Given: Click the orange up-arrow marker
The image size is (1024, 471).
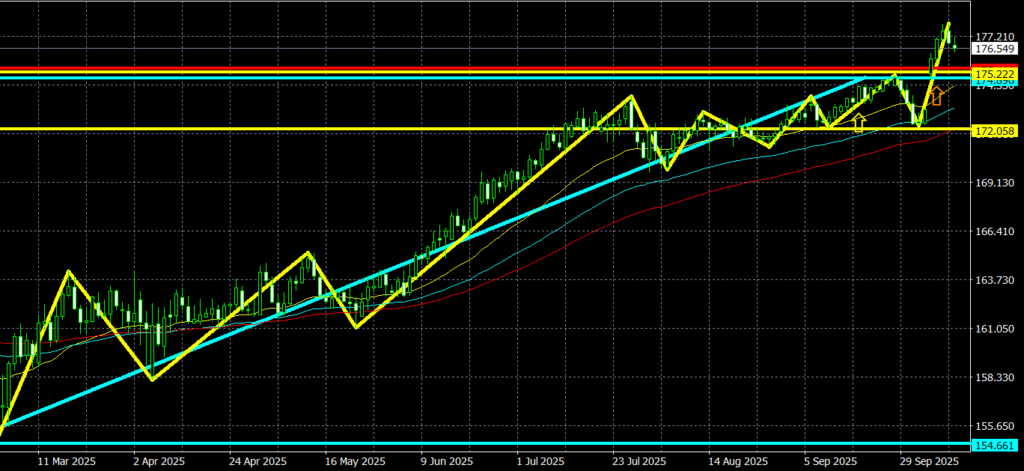Looking at the screenshot, I should coord(938,97).
